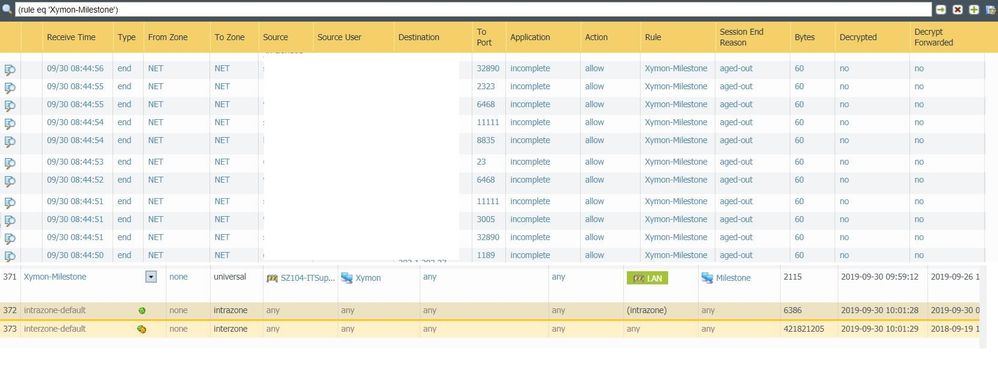Screen dimensions: 998x388
Task: Open details for the 08:44:54 port 11111 entry
Action: coord(10,123)
